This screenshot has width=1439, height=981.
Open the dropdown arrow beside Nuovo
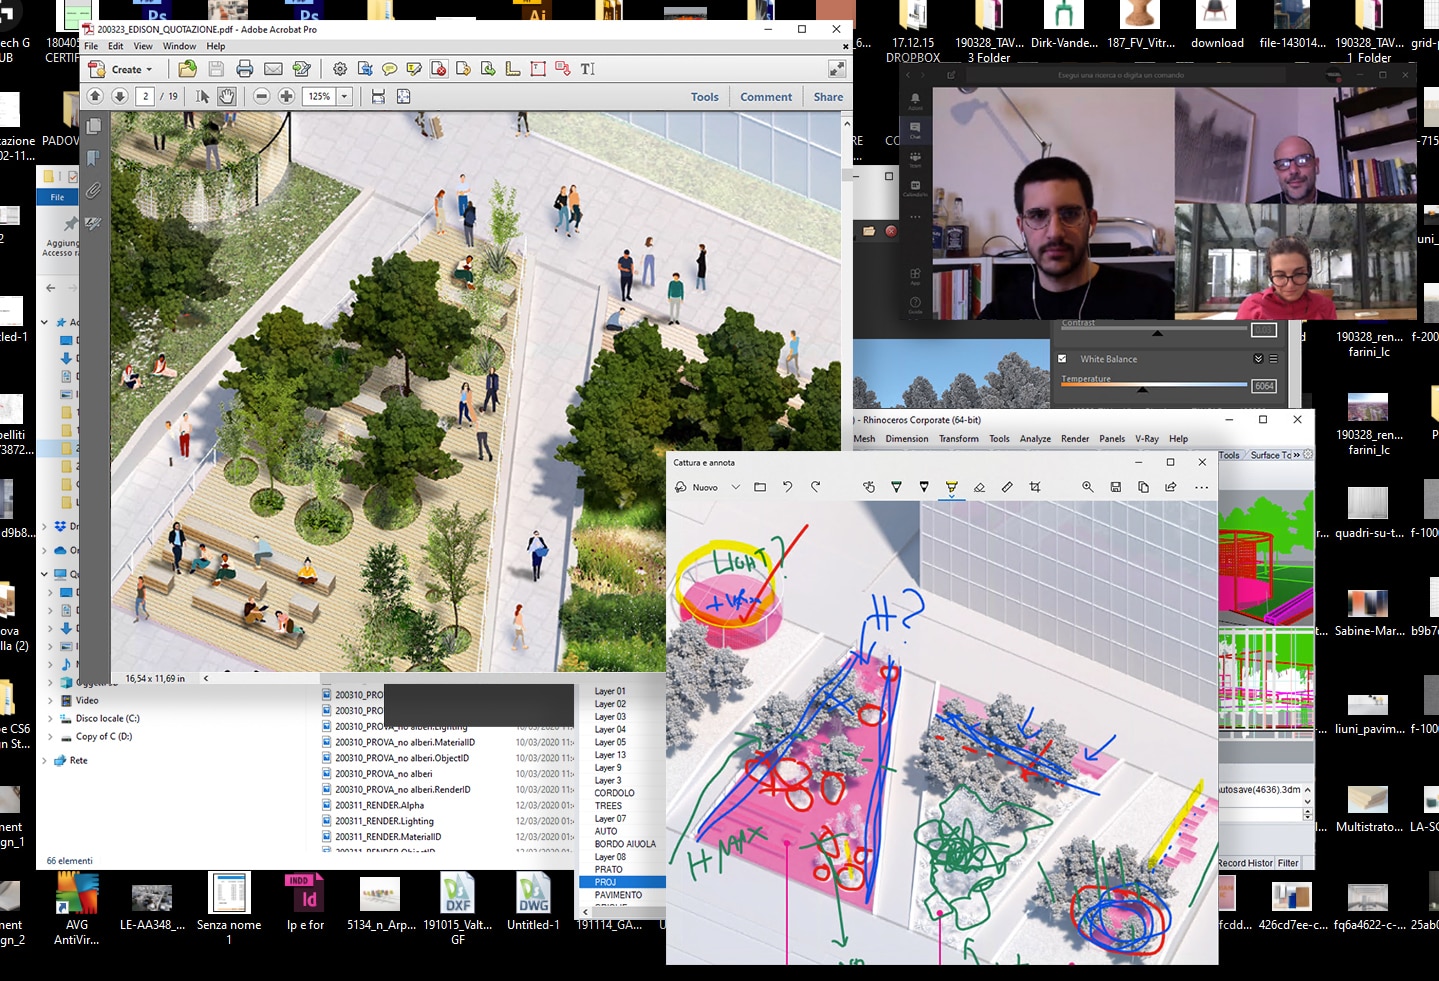(735, 487)
